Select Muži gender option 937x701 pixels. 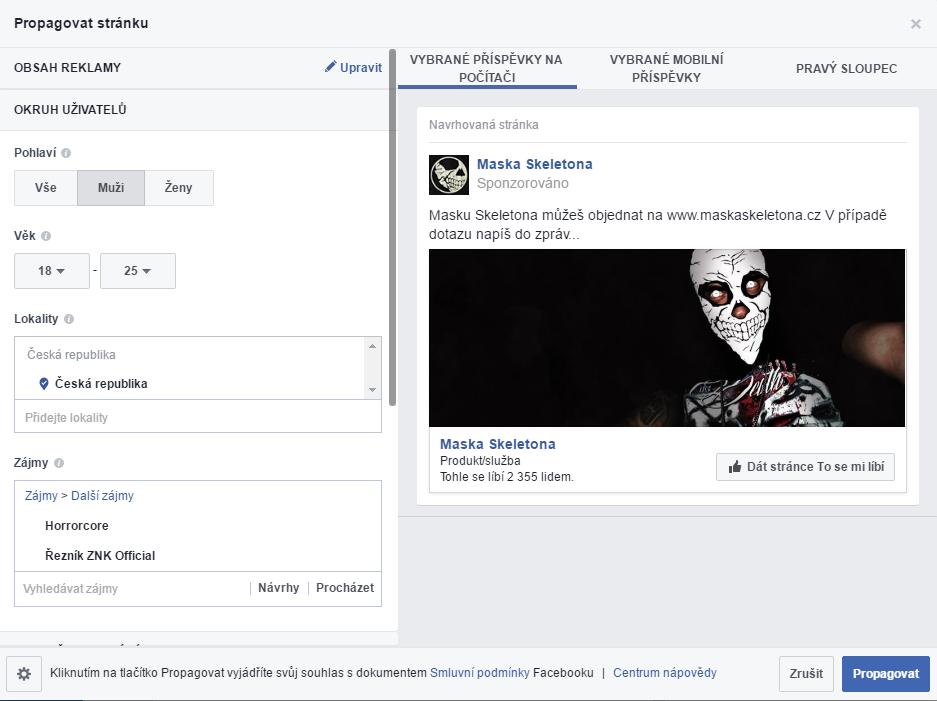111,188
